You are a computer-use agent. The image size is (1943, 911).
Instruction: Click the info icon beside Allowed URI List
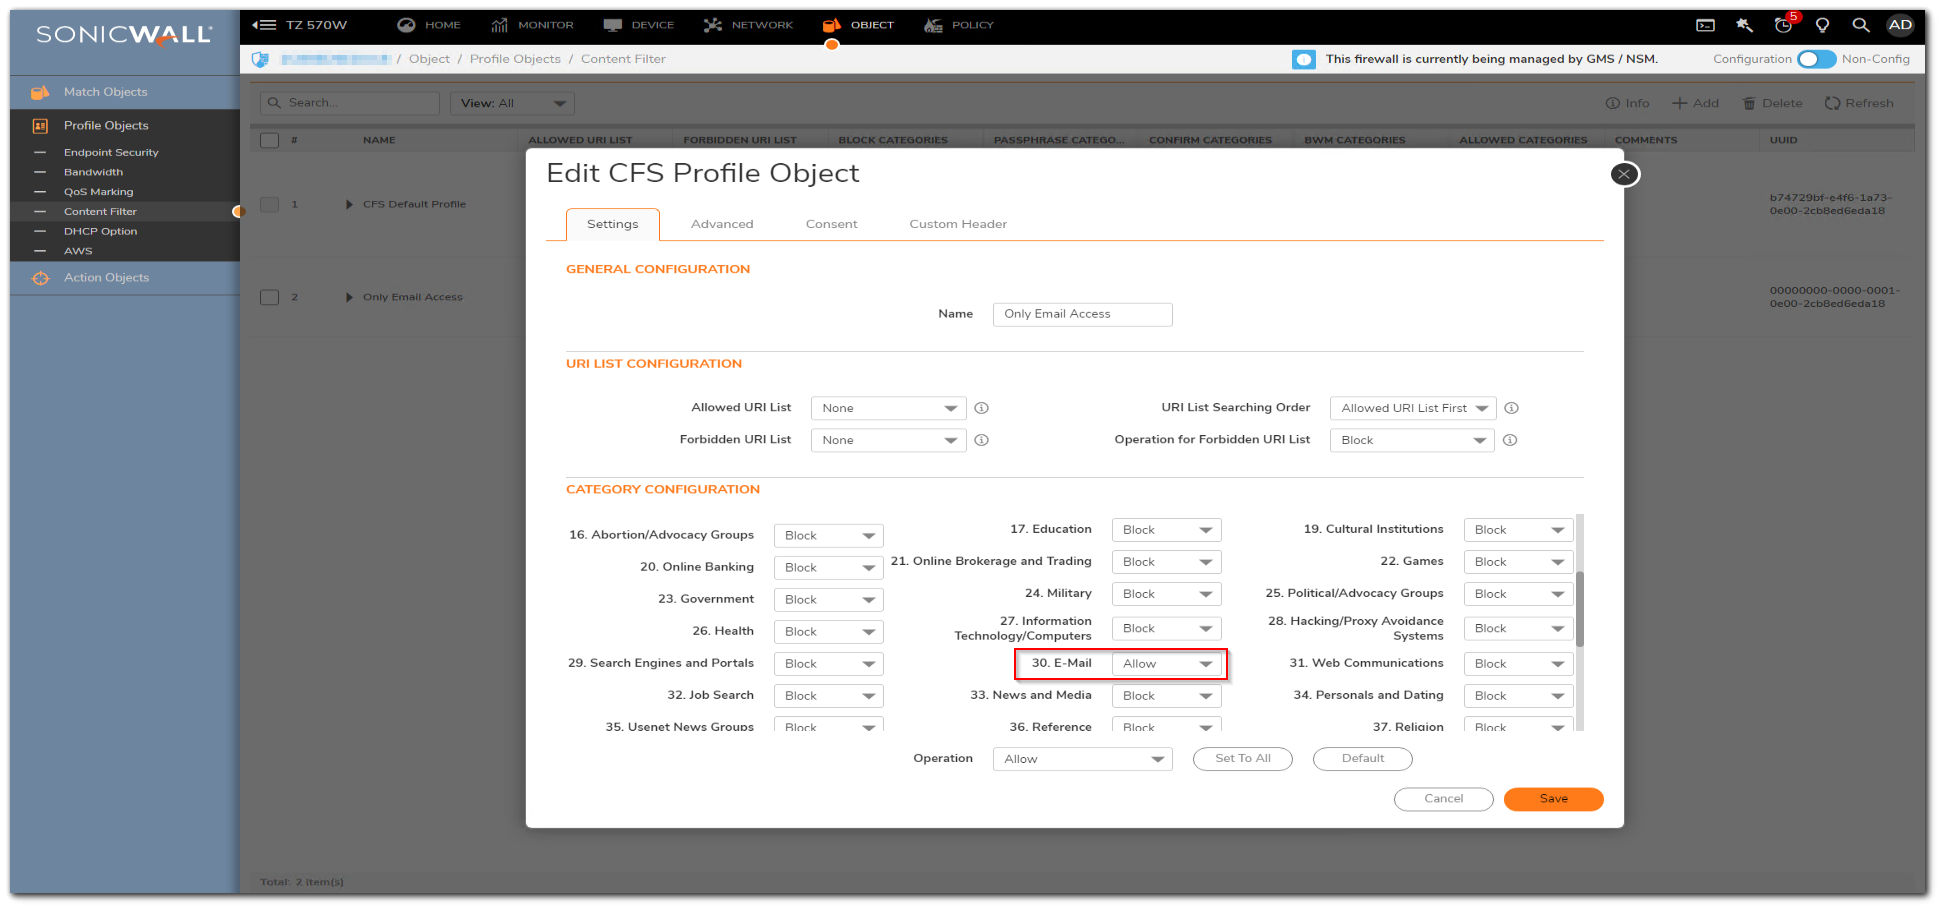pos(981,408)
